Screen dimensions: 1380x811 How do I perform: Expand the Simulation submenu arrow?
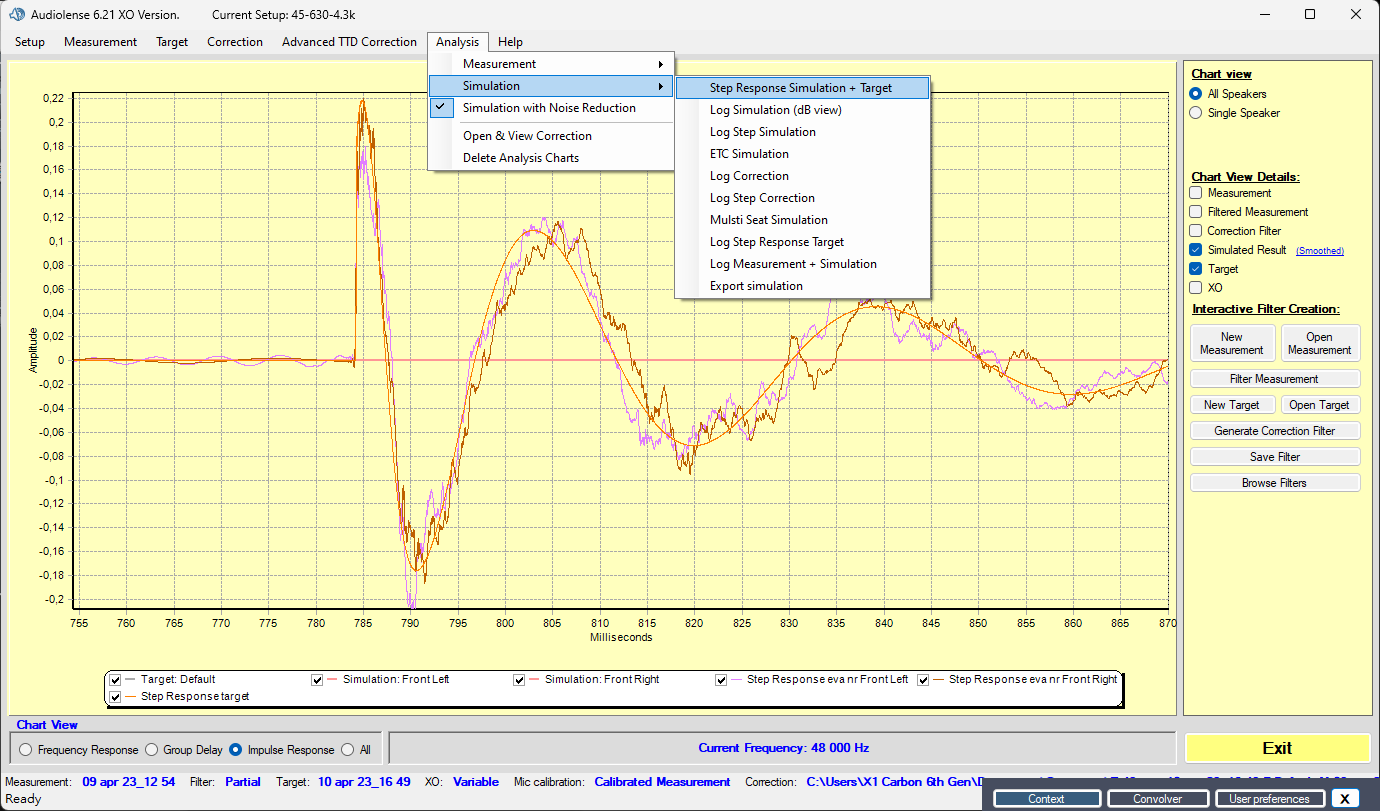click(x=661, y=86)
